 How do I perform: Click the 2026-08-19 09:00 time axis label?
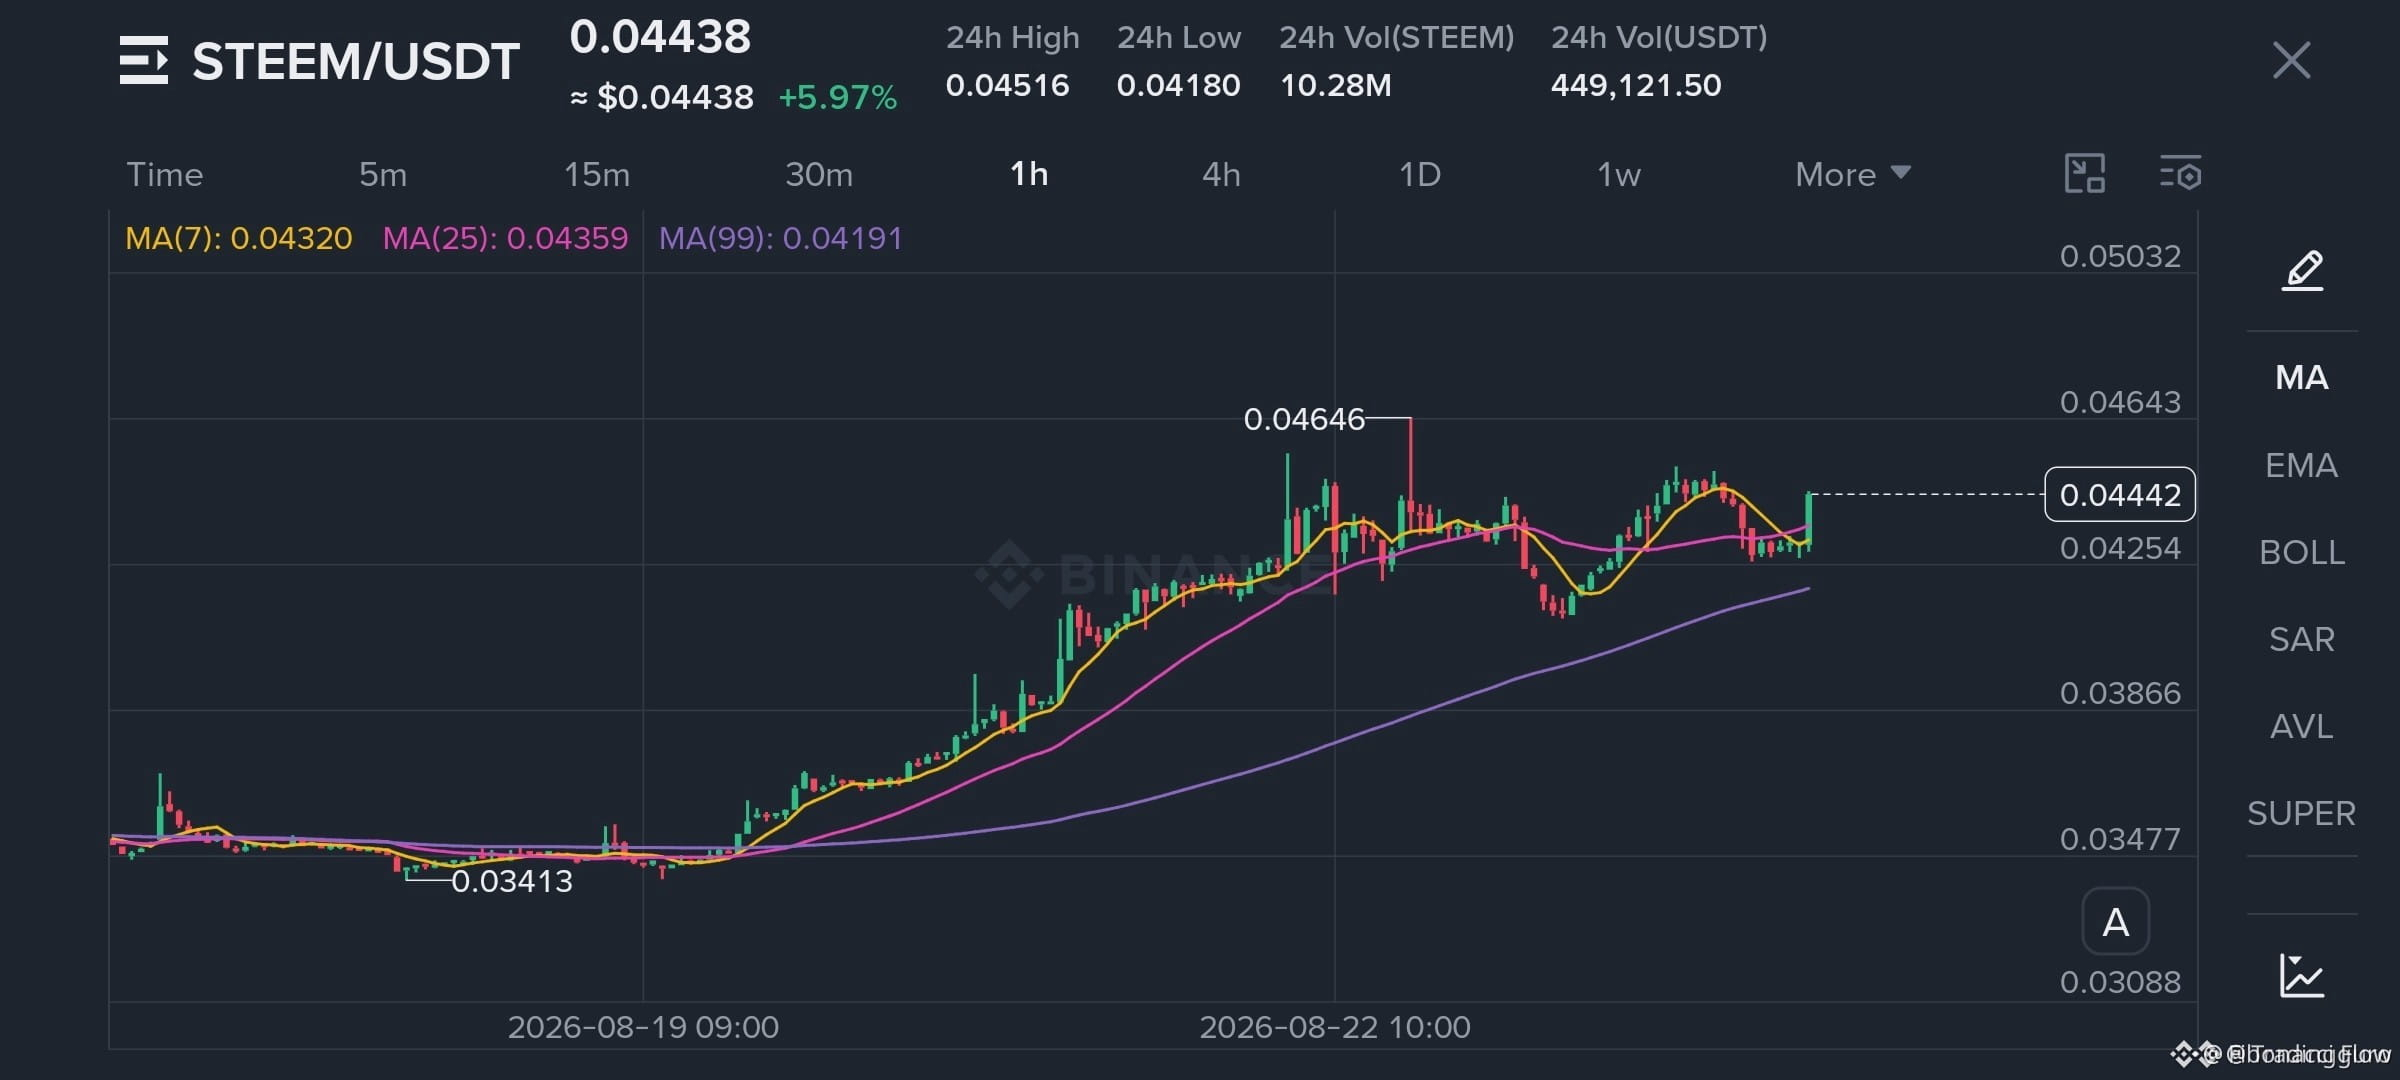tap(643, 1027)
